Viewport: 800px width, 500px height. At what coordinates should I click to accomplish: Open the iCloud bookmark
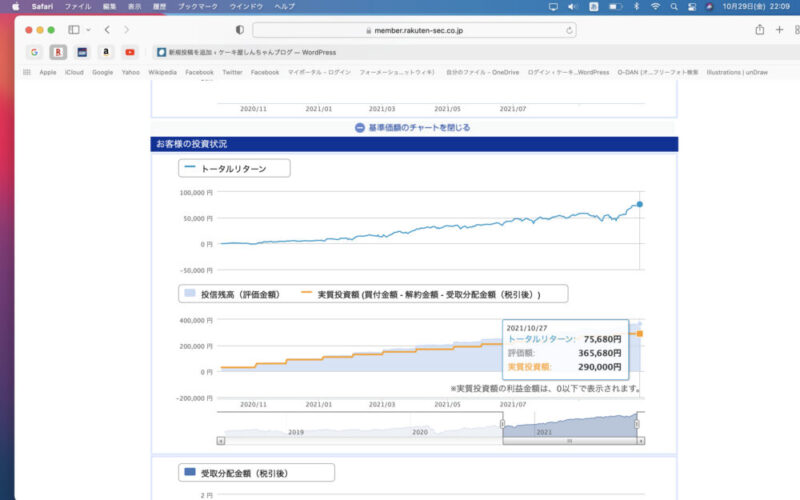74,72
